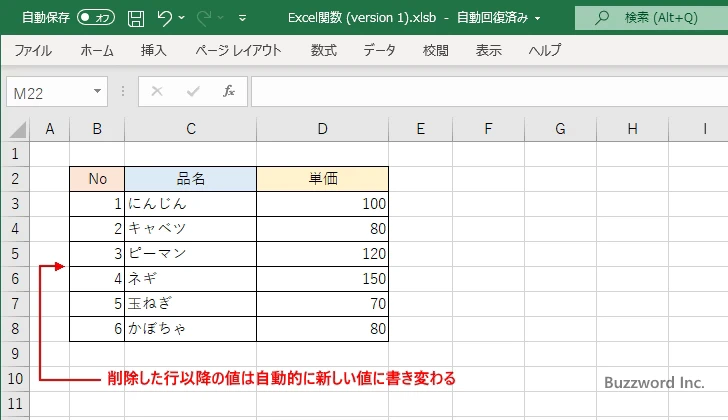
Task: Switch to the ホーム tab
Action: [x=97, y=50]
